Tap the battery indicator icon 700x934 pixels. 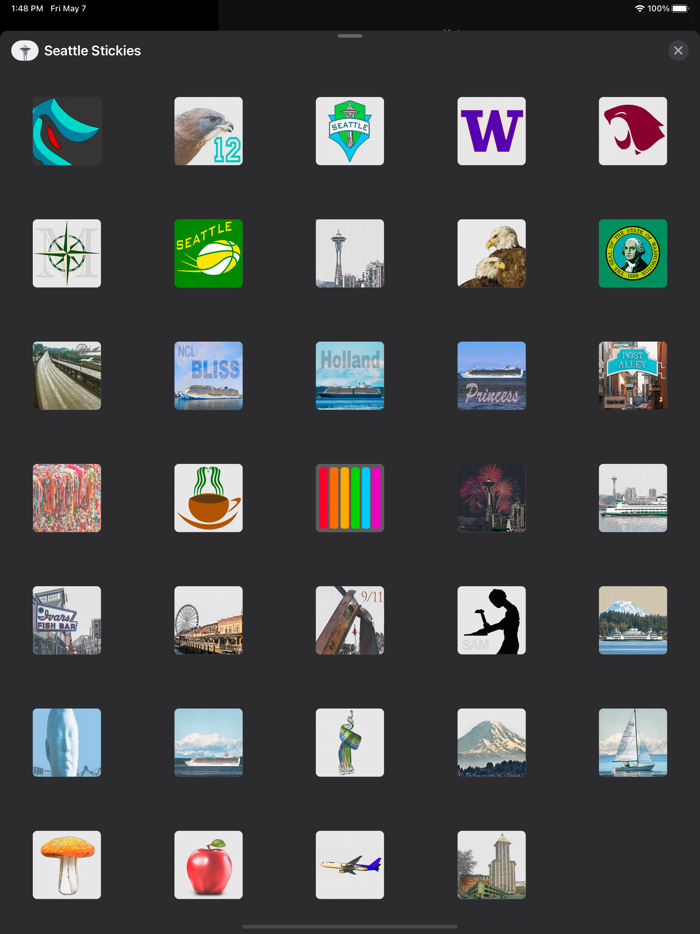[680, 8]
